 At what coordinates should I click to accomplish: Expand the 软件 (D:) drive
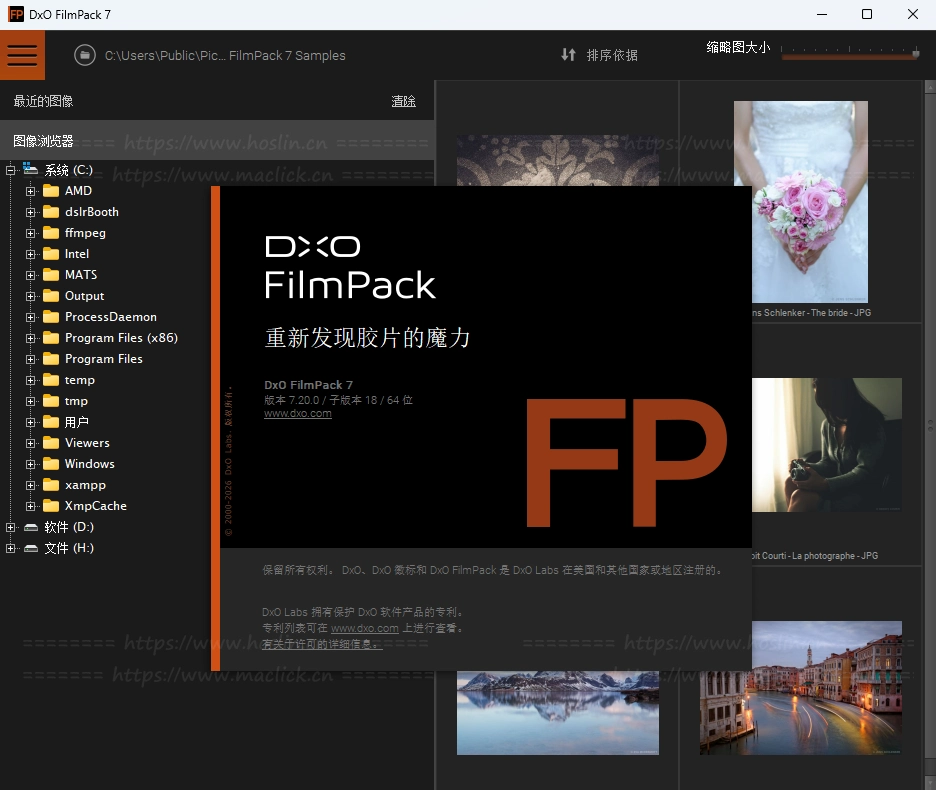10,527
